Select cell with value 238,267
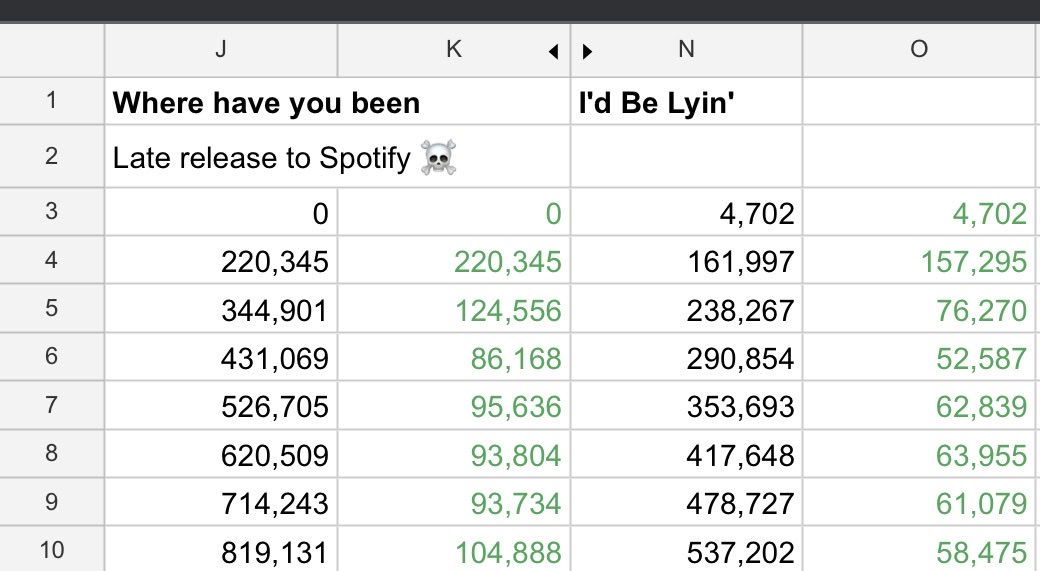1040x571 pixels. tap(686, 308)
